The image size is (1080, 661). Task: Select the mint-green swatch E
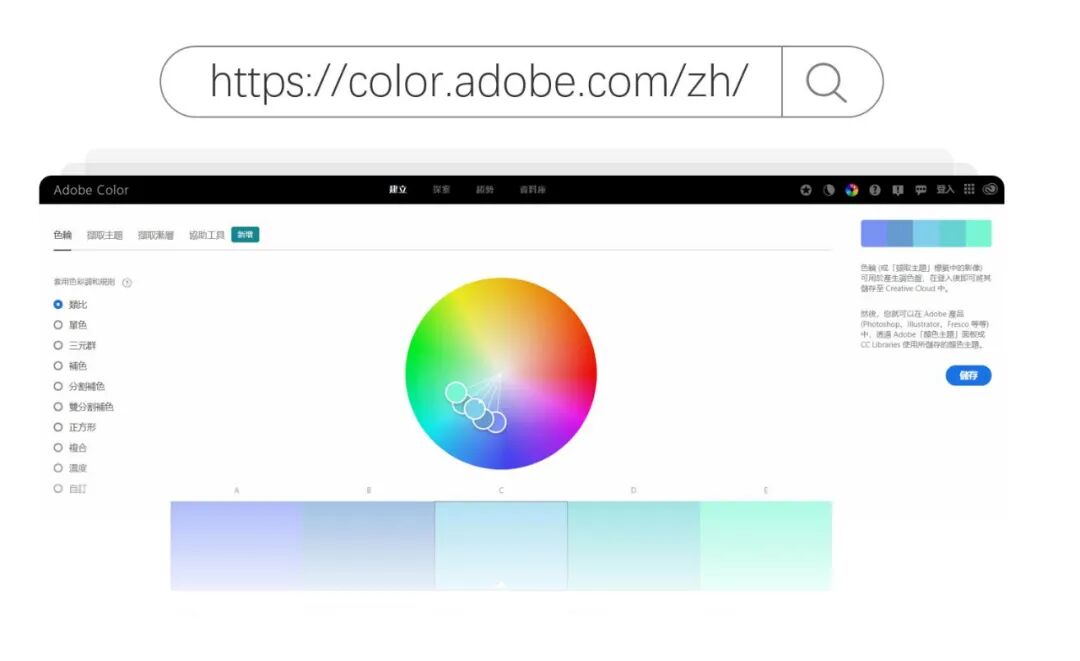click(766, 545)
